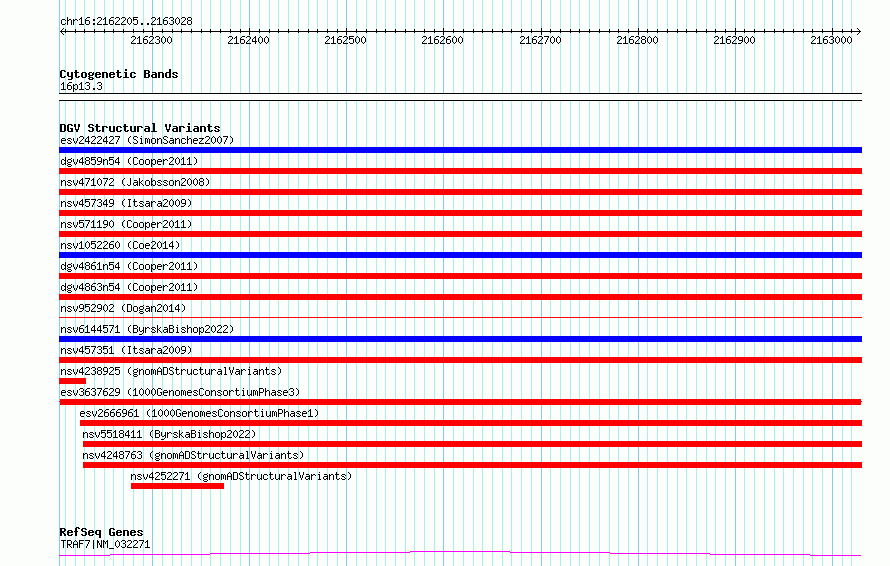The width and height of the screenshot is (890, 566).
Task: Click the nsv5518411 (ByrskaBishop2022) label
Action: click(x=169, y=434)
